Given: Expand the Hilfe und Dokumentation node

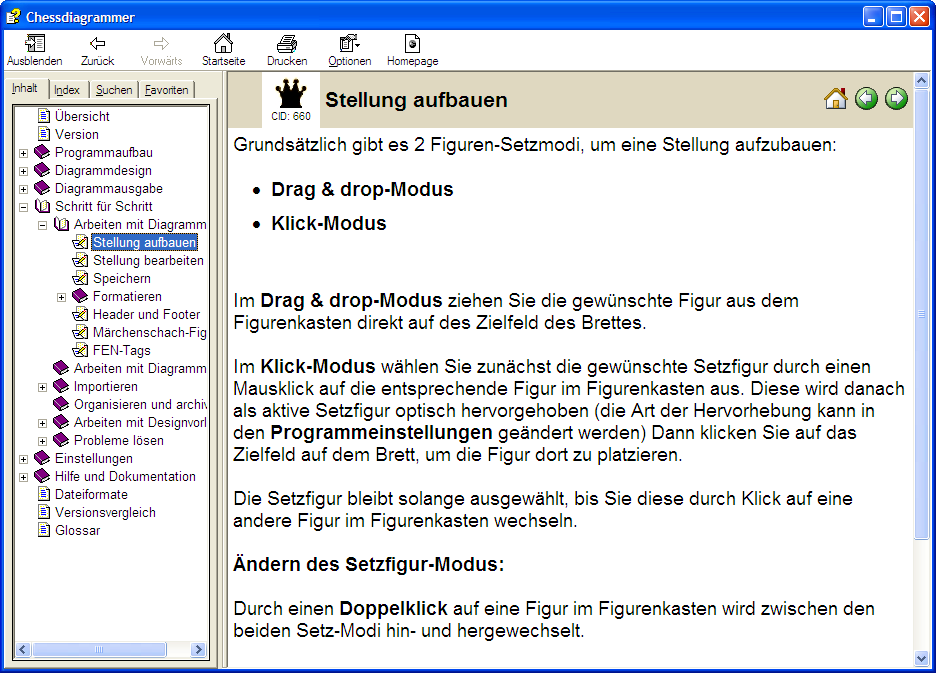Looking at the screenshot, I should coord(23,478).
